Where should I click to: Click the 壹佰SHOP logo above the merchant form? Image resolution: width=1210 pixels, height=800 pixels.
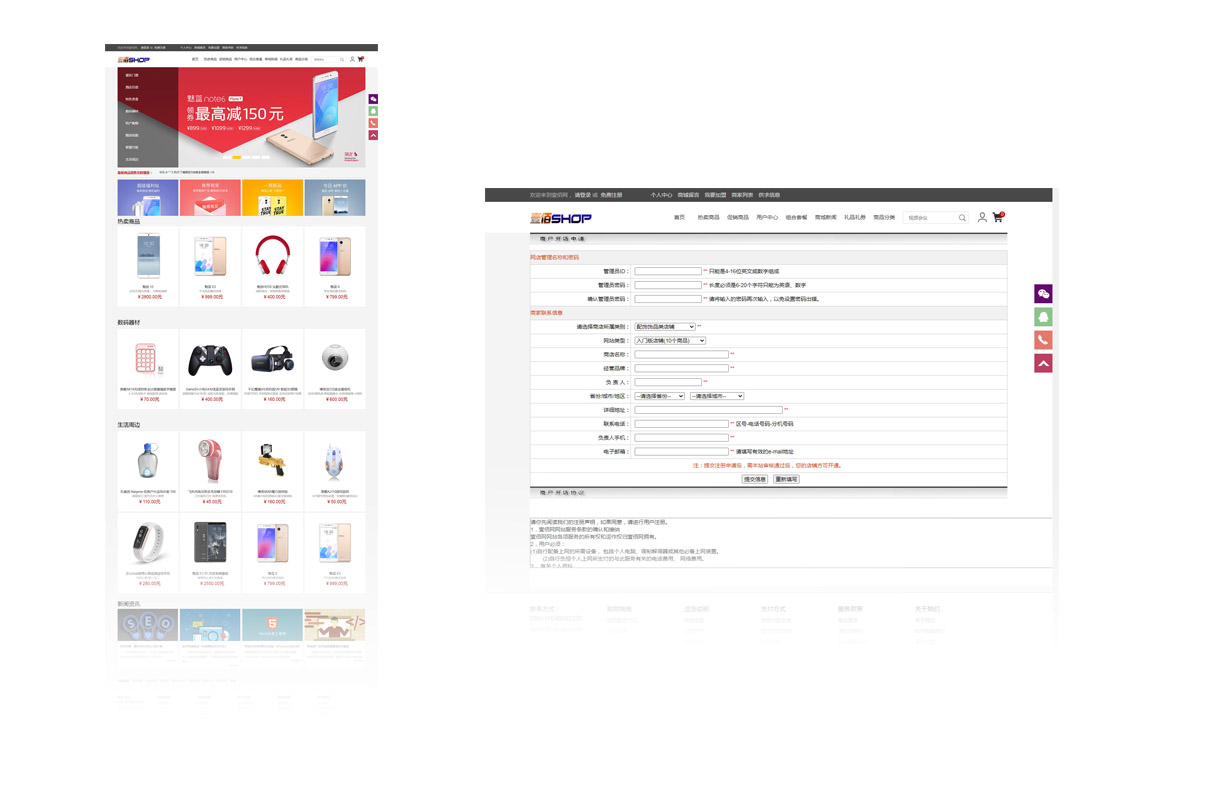point(561,218)
